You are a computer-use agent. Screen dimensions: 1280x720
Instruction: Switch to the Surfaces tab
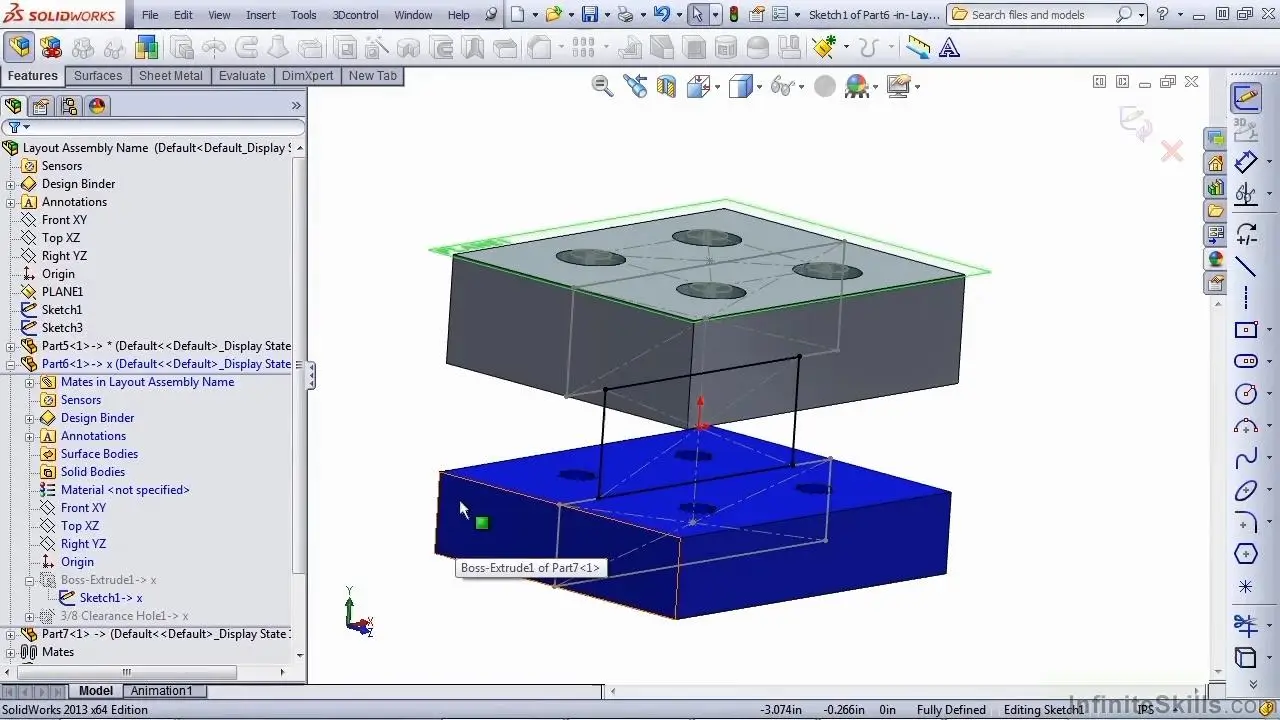(98, 76)
